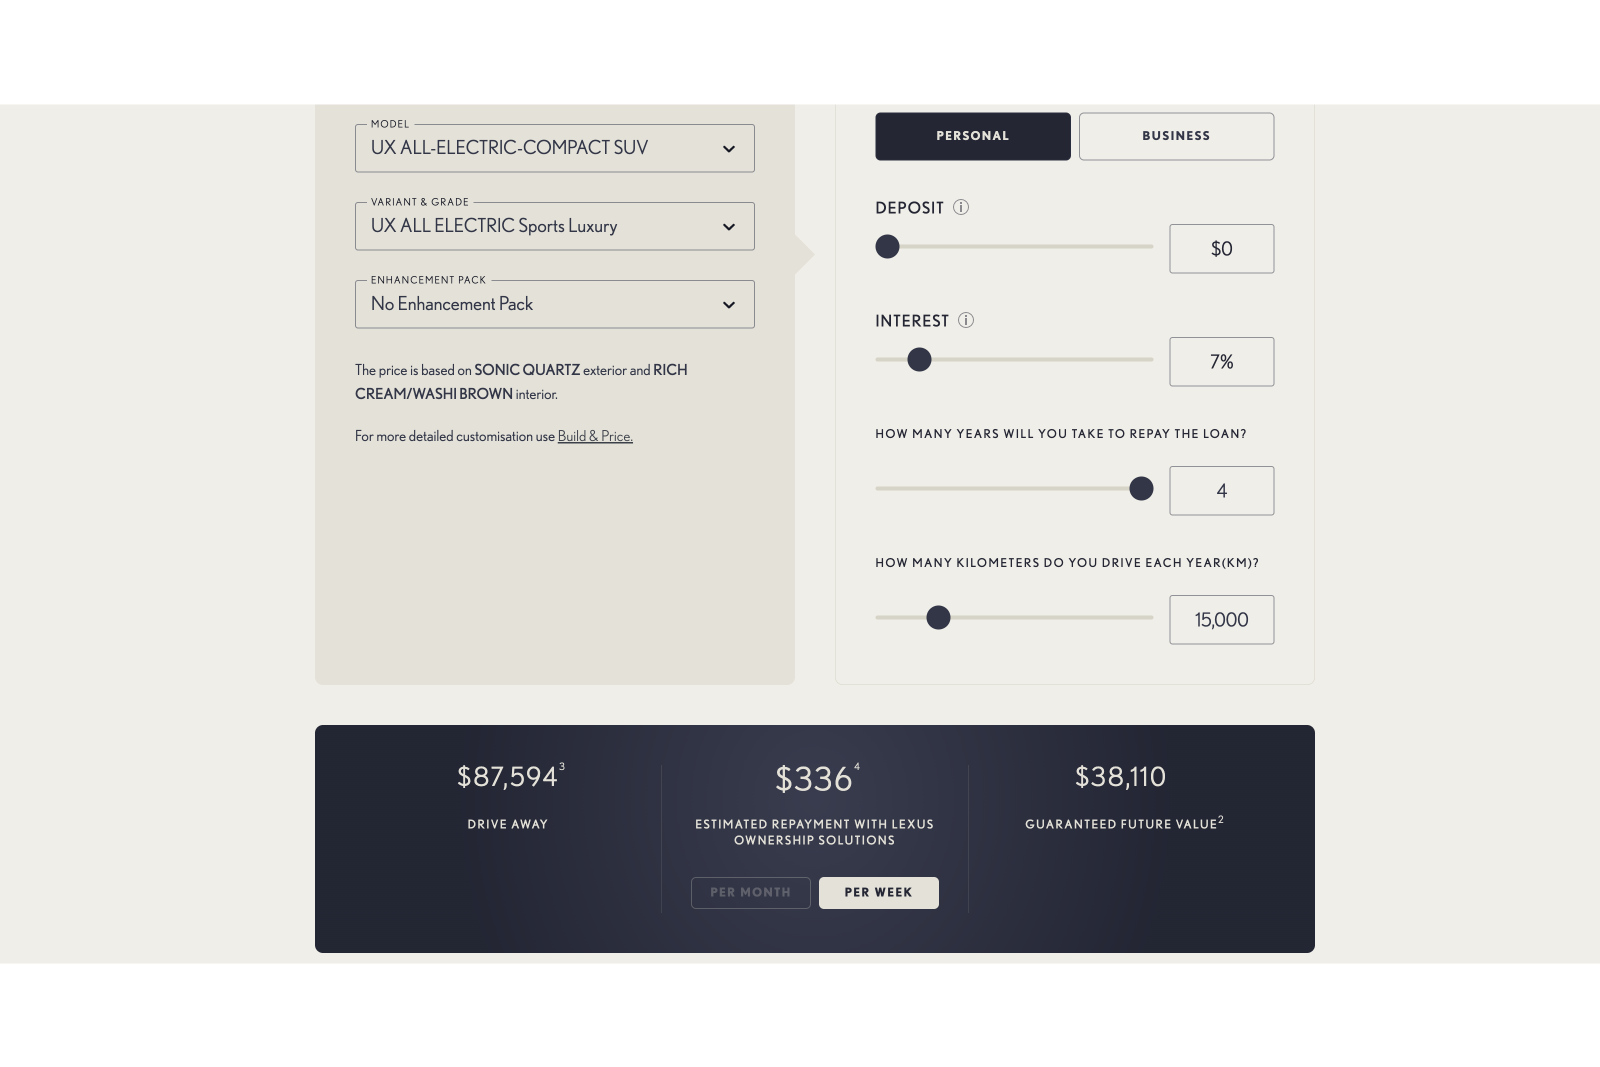This screenshot has width=1600, height=1067.
Task: Open the Build & Price link
Action: (595, 436)
